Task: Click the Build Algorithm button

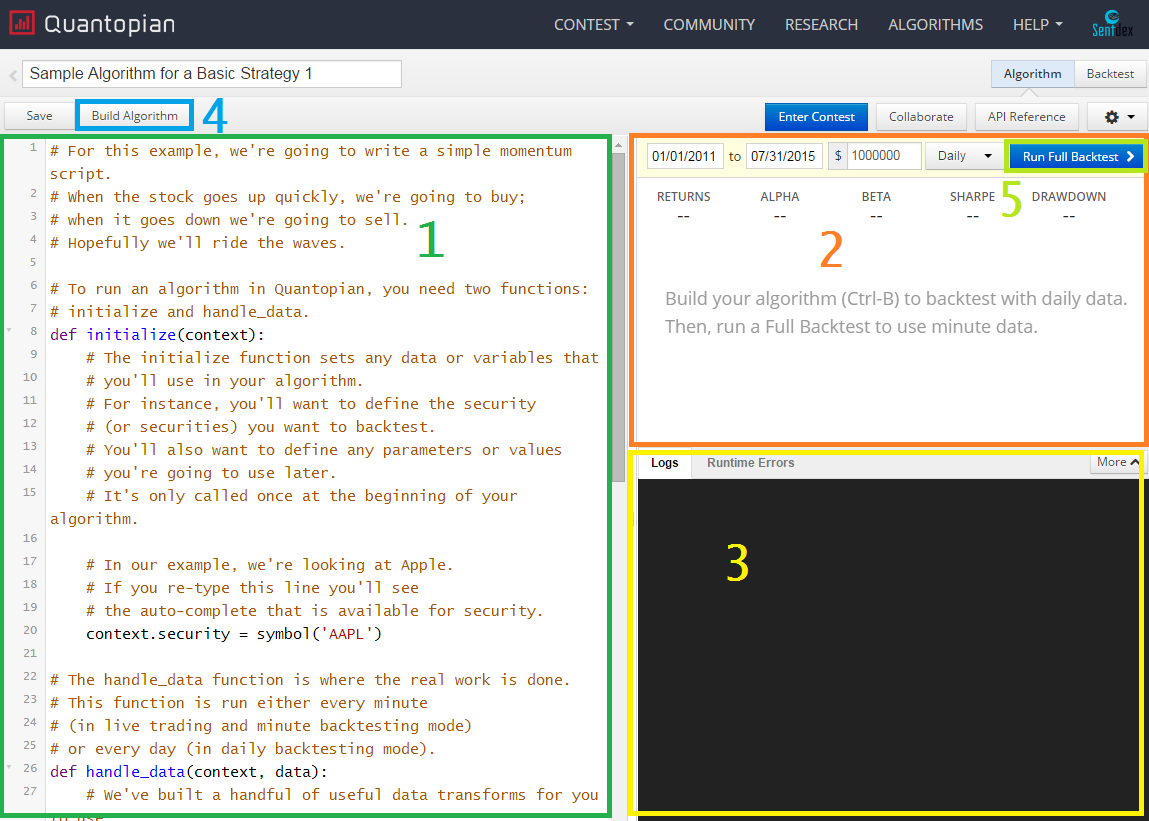Action: [x=134, y=116]
